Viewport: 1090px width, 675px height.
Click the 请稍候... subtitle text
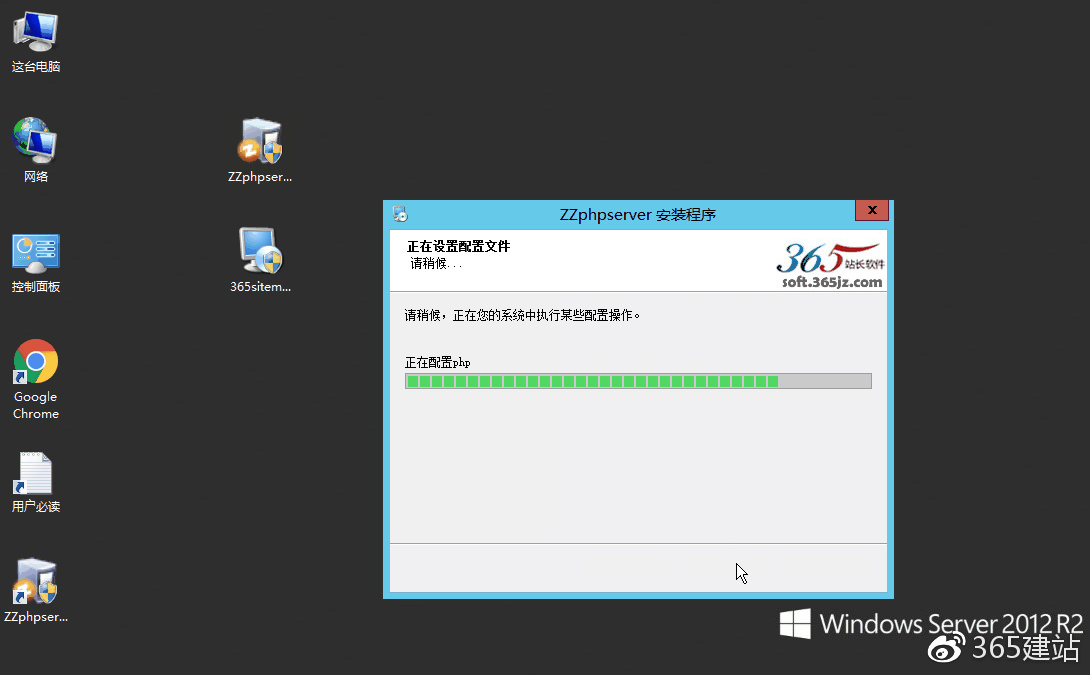[x=436, y=263]
